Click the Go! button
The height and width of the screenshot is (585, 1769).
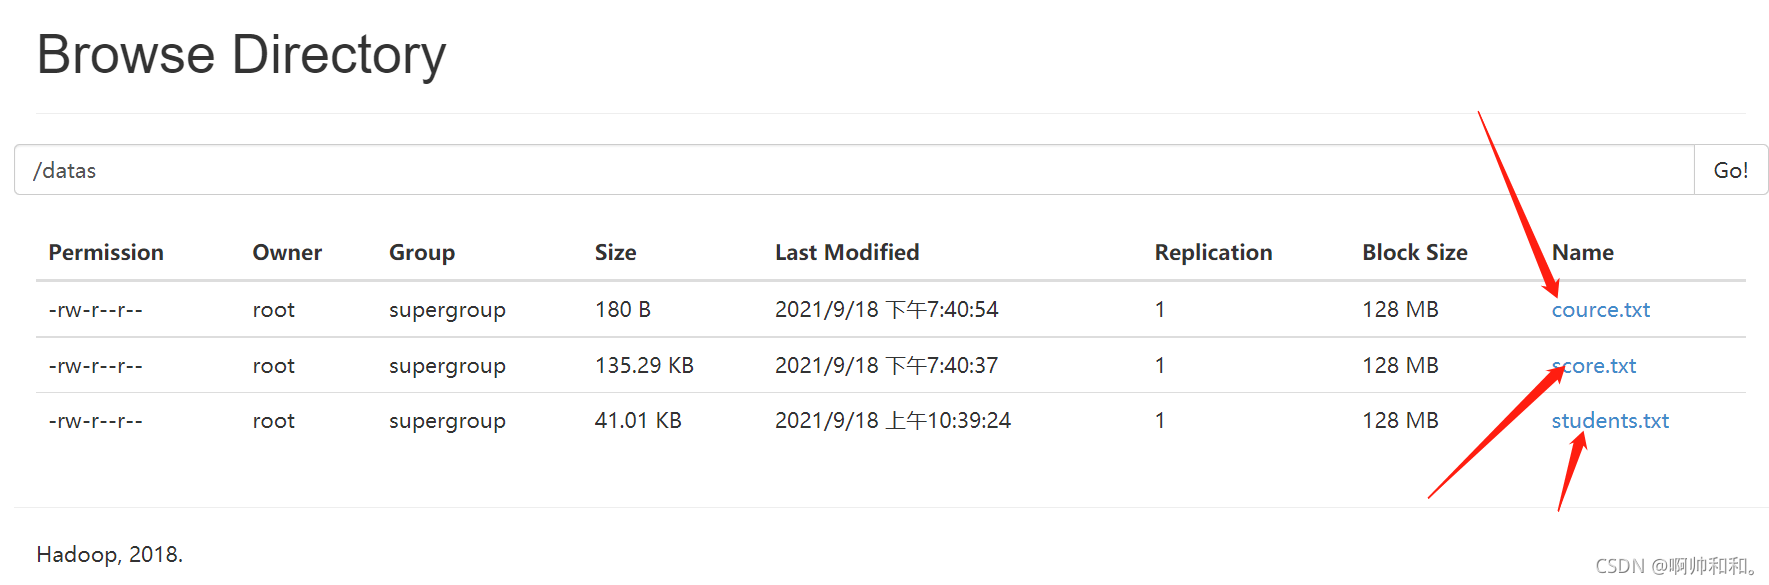1731,170
